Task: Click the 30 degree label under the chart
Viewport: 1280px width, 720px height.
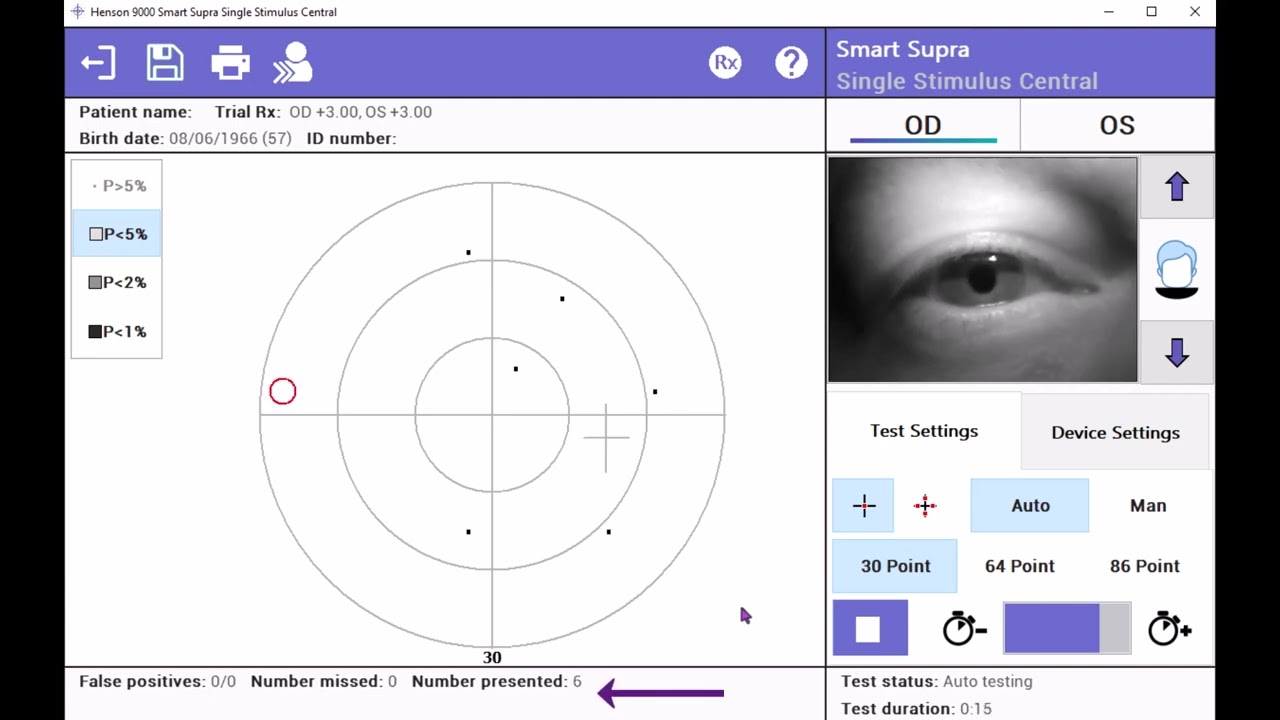Action: click(x=492, y=658)
